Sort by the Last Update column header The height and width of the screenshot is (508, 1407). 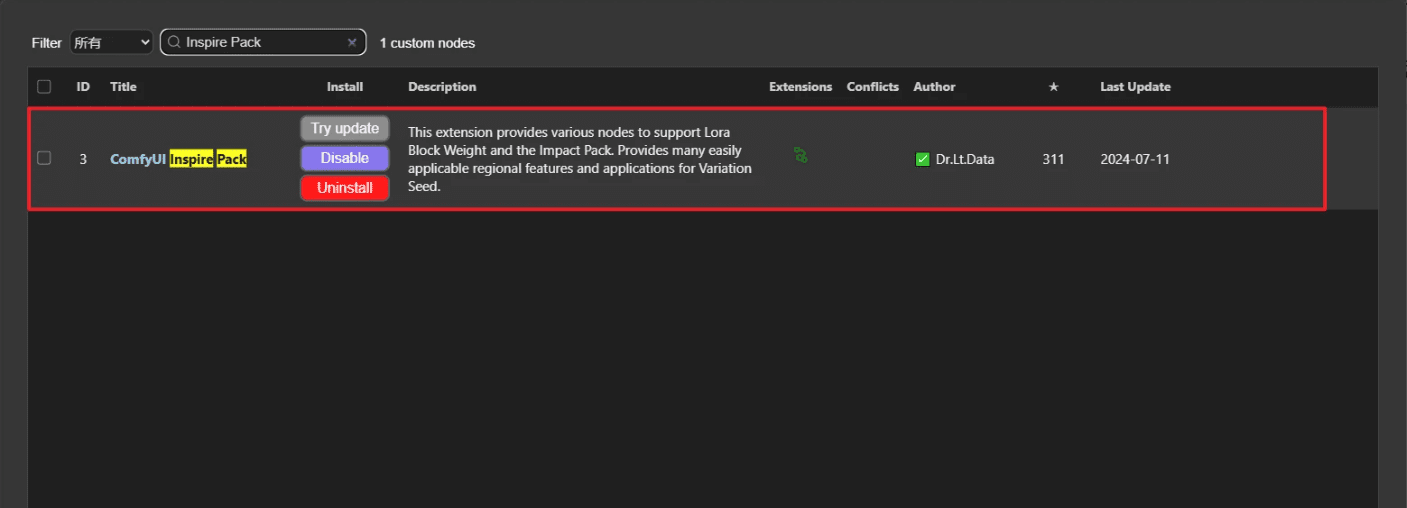click(x=1135, y=87)
